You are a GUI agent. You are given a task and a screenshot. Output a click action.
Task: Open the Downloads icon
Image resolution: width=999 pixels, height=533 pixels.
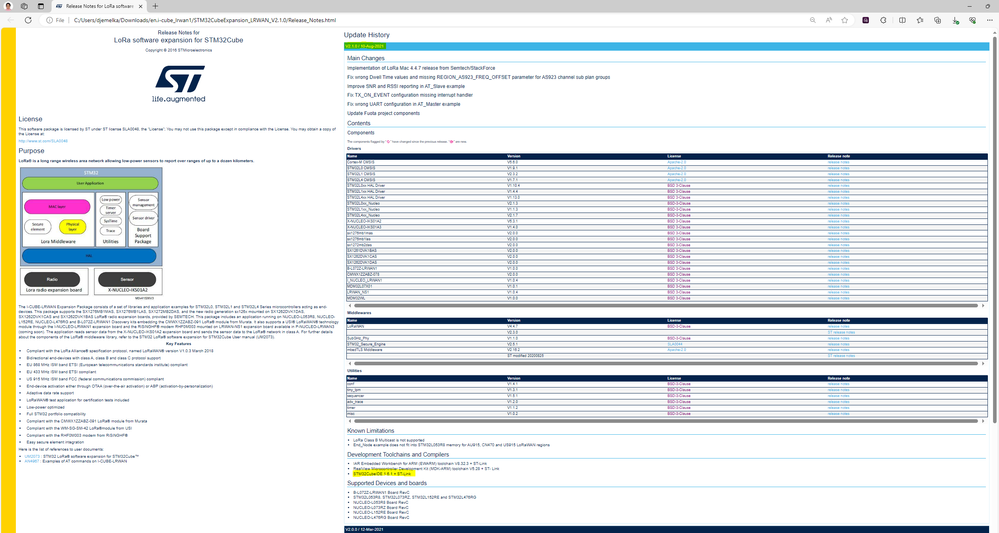coord(955,20)
